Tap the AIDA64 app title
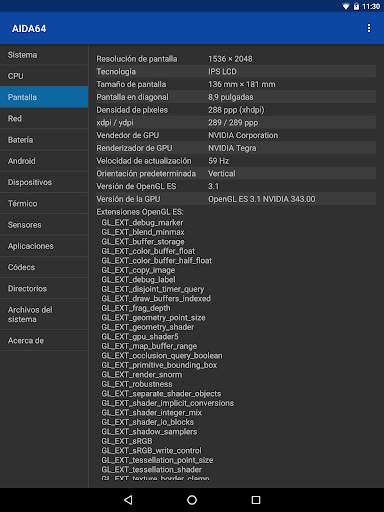Screen dimensions: 384x512 (29, 29)
